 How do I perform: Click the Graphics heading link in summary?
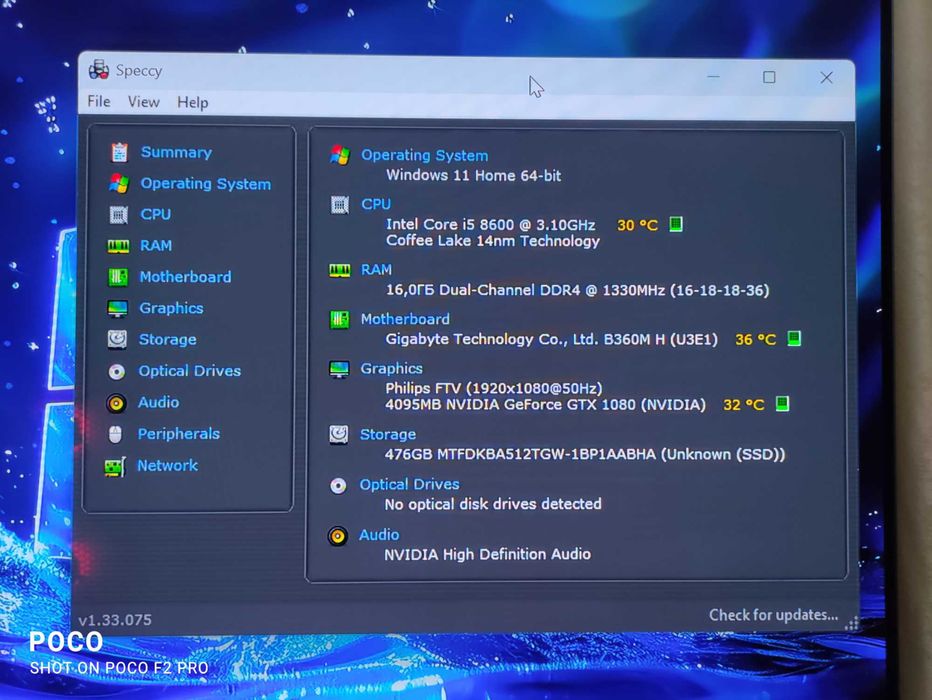coord(392,369)
